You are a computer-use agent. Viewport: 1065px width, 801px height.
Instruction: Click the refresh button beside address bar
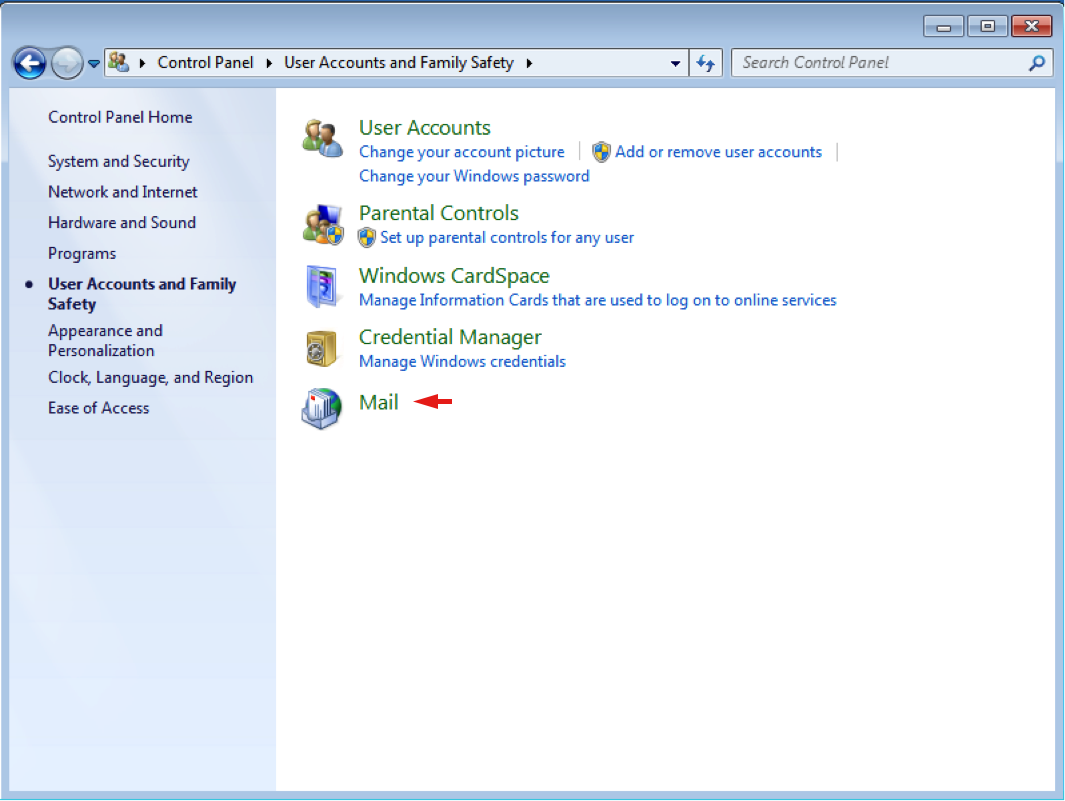pos(706,63)
